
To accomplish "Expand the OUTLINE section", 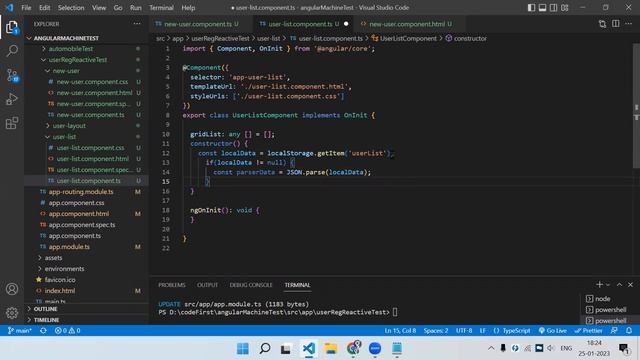I will click(x=45, y=309).
